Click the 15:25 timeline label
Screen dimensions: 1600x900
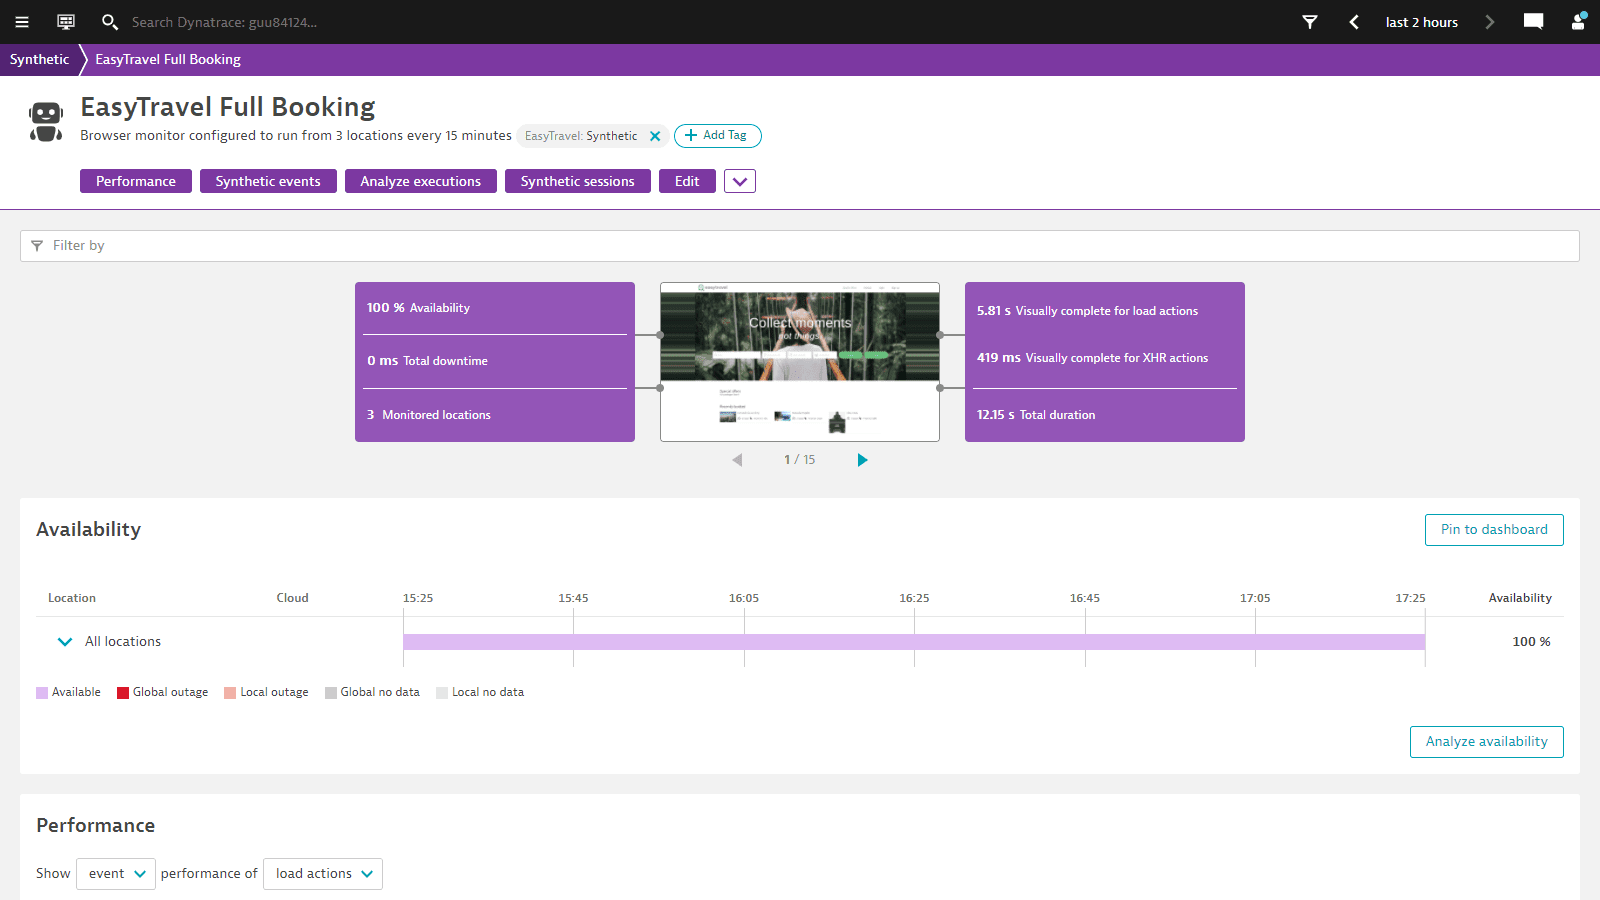[x=418, y=598]
